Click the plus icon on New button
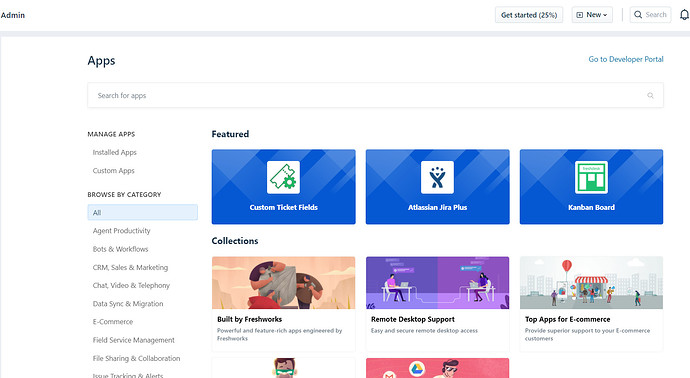The height and width of the screenshot is (378, 690). pyautogui.click(x=580, y=15)
